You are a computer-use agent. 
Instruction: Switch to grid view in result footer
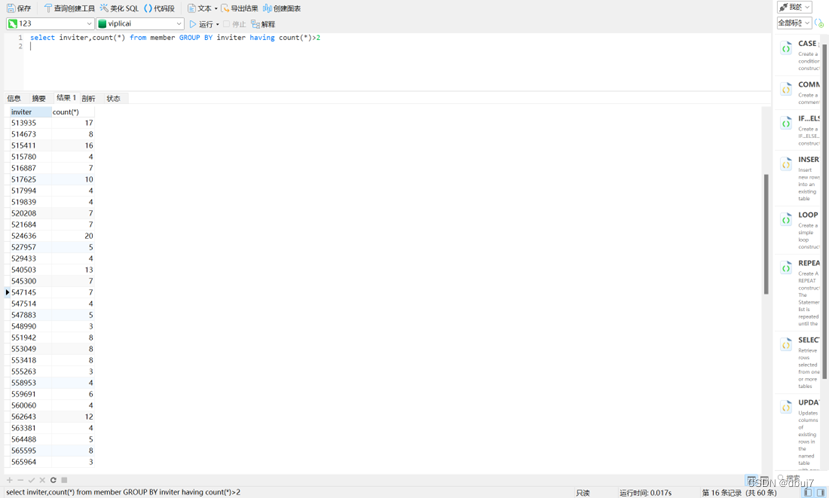[751, 480]
